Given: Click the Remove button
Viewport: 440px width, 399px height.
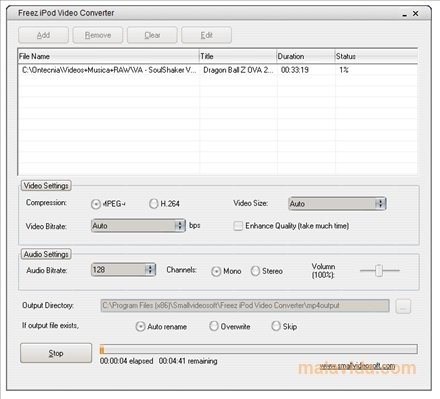Looking at the screenshot, I should coord(98,35).
